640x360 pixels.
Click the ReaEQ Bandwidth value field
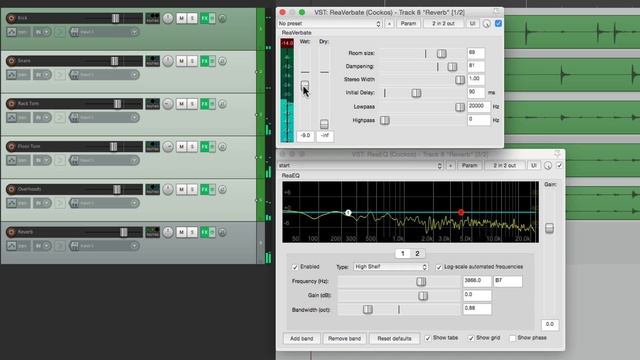477,309
